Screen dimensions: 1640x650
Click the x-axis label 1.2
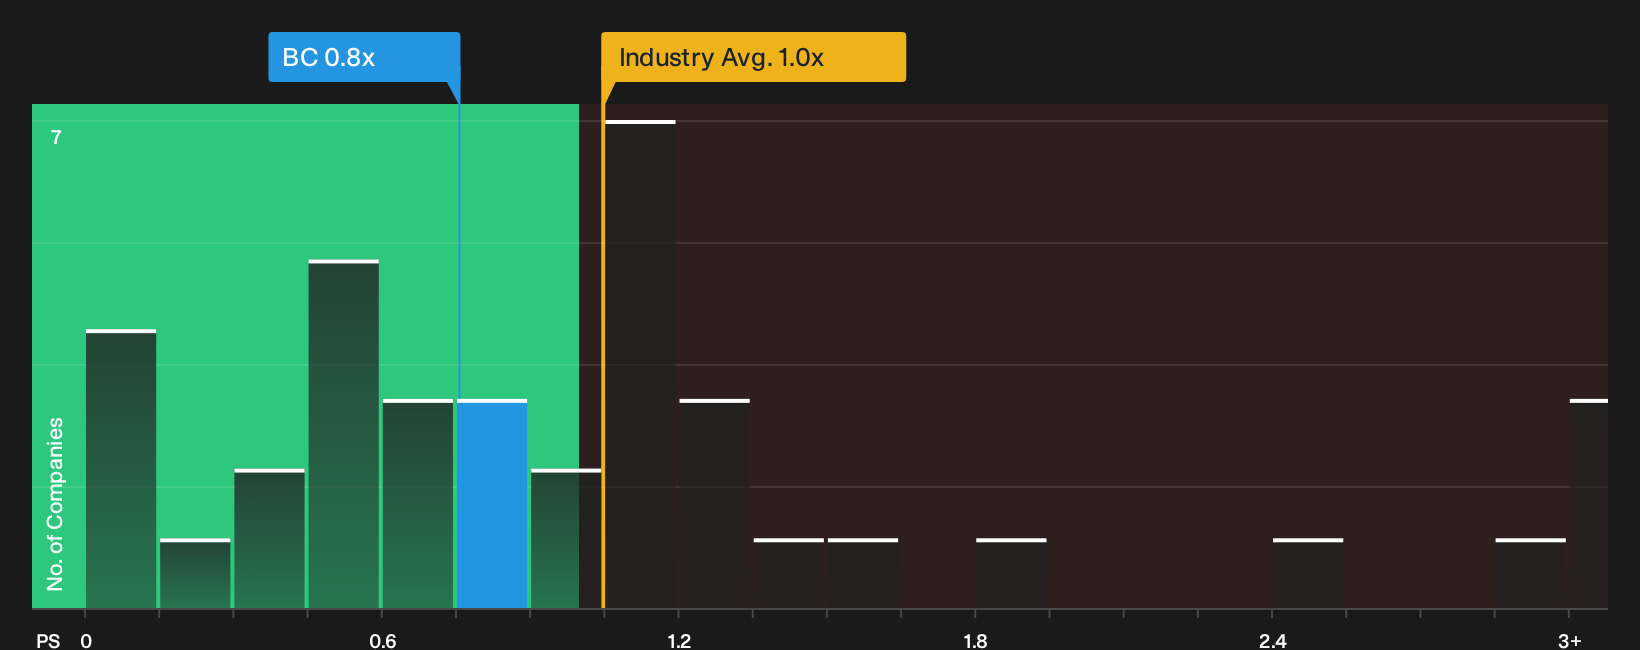tap(679, 640)
